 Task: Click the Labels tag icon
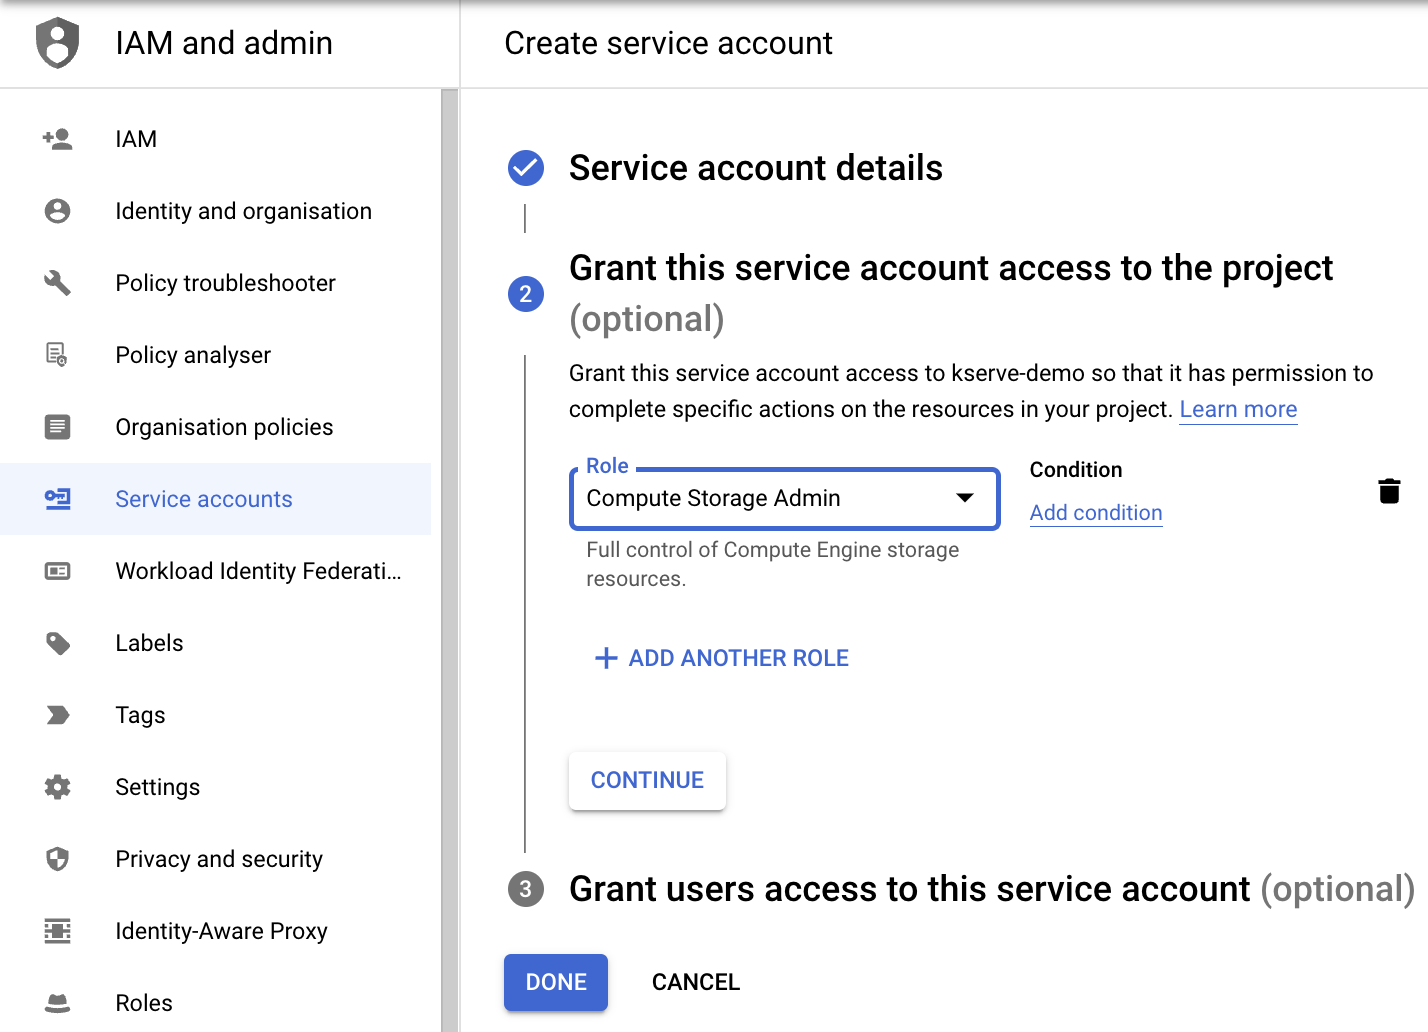point(57,643)
